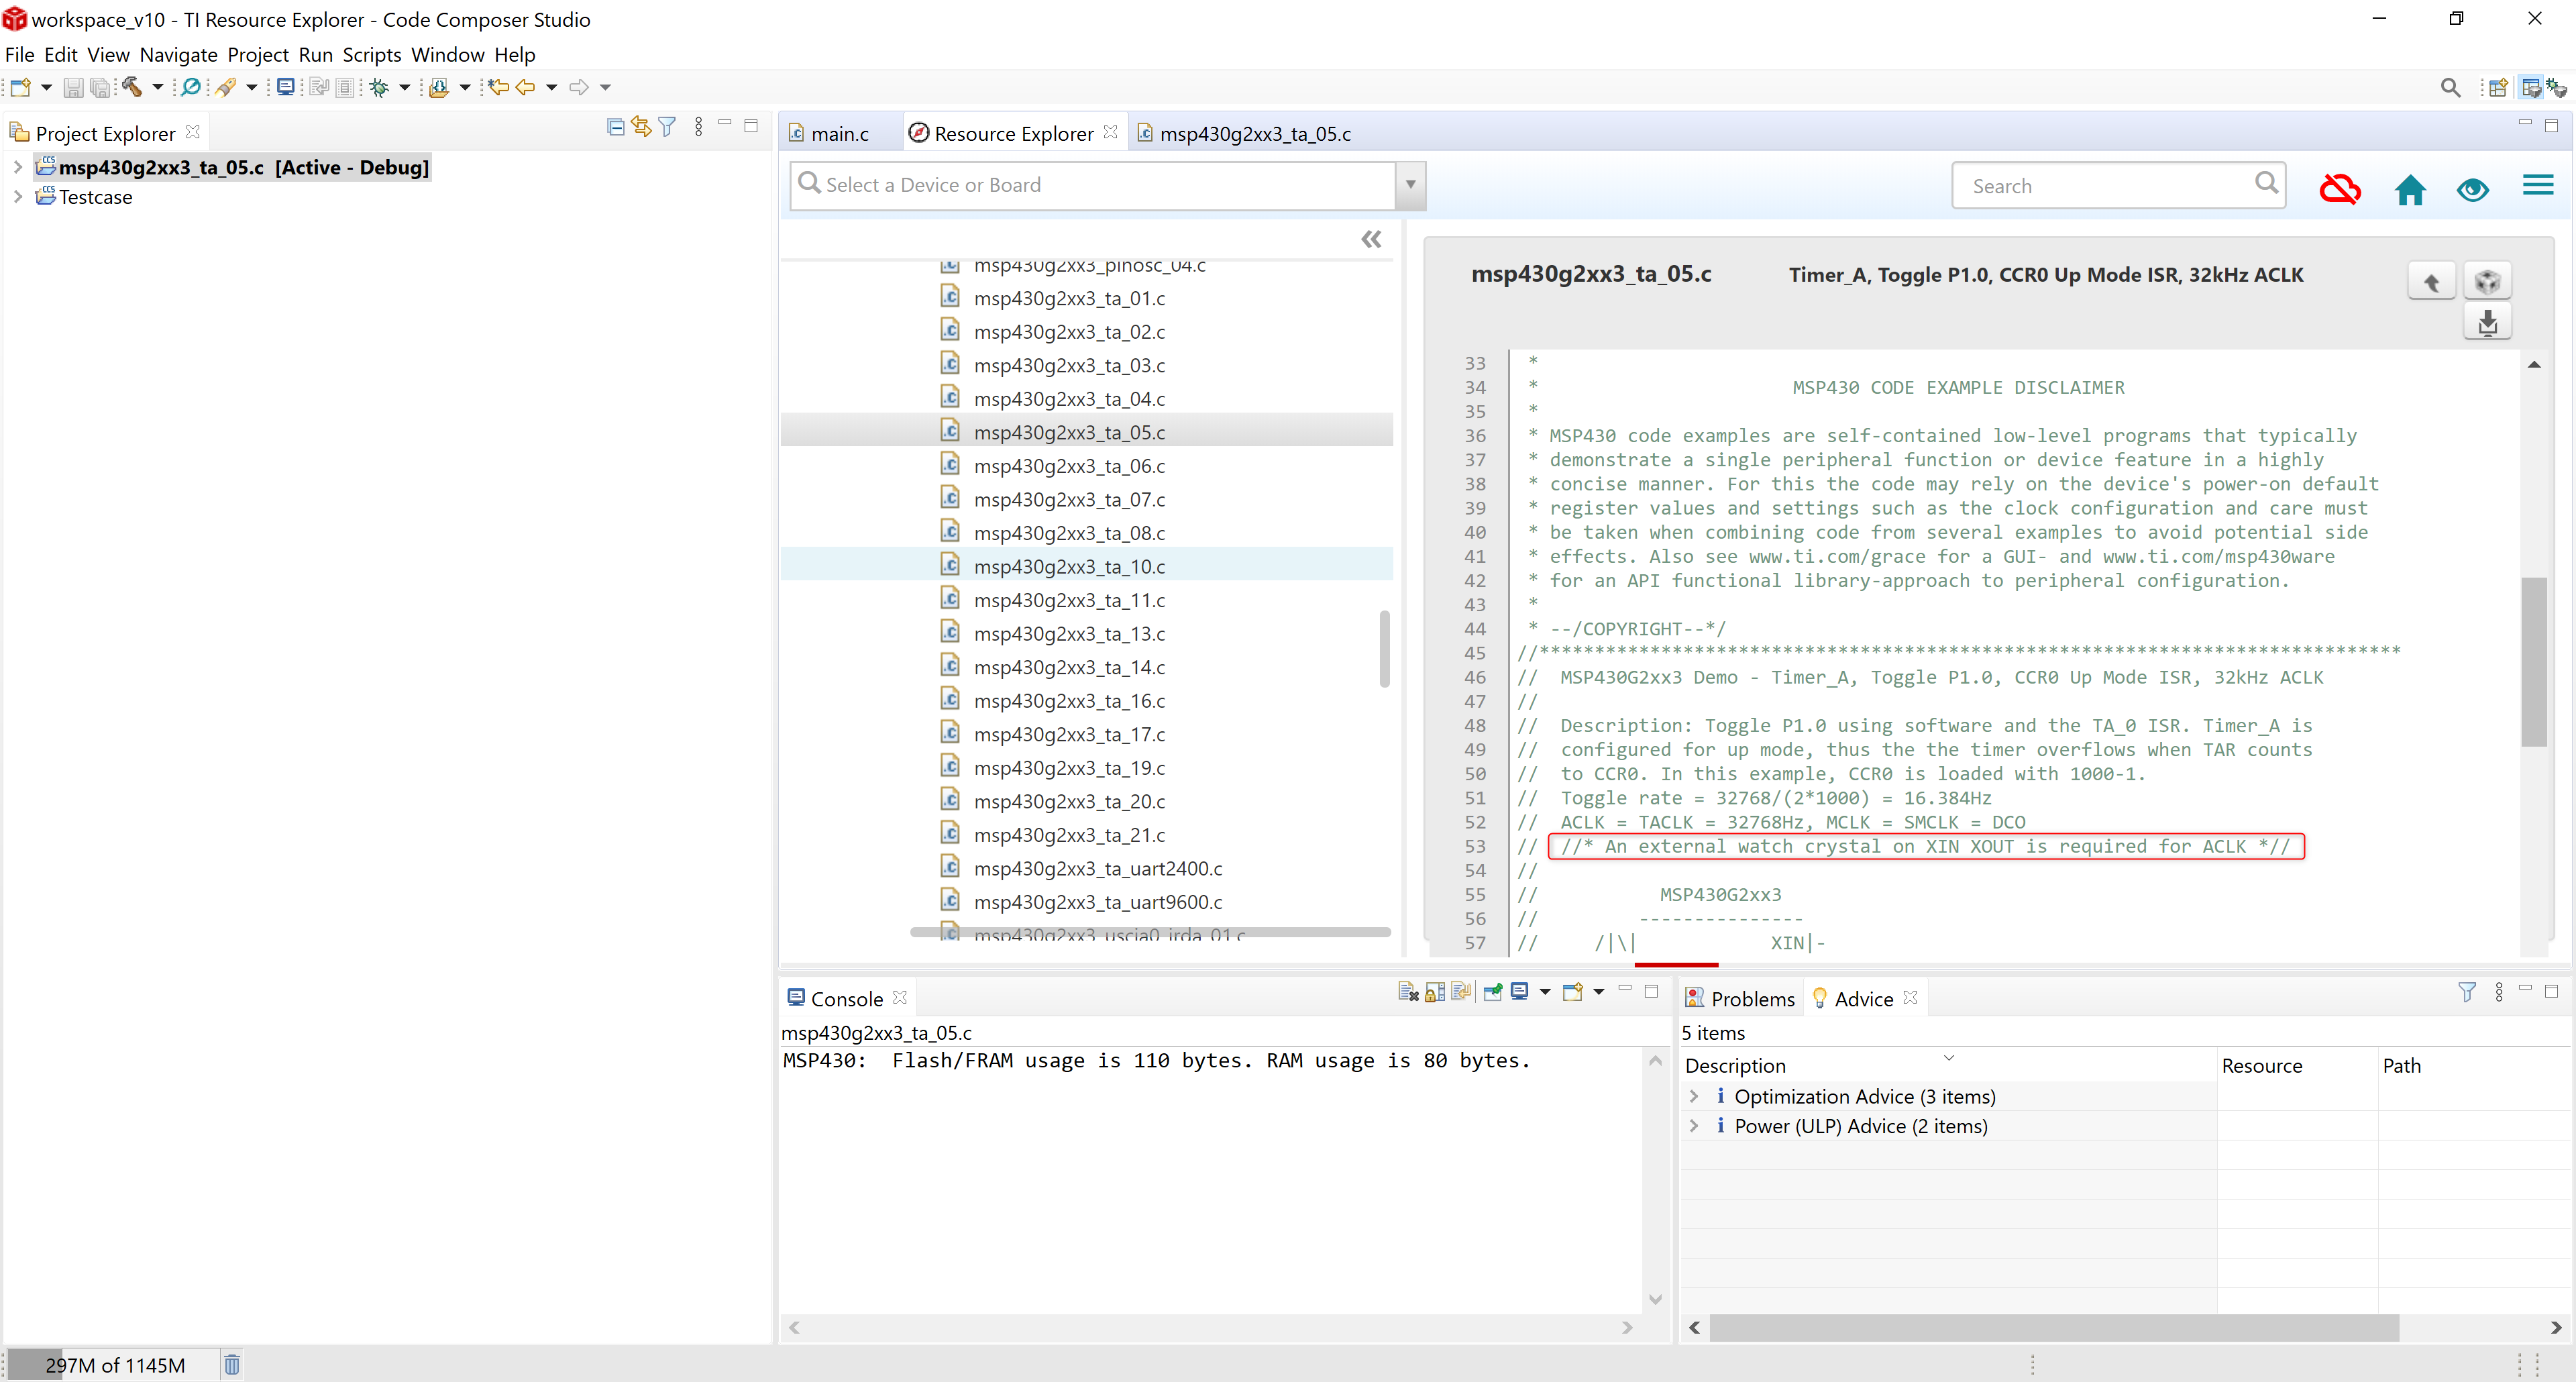Viewport: 2576px width, 1382px height.
Task: Open the Scripts menu
Action: pos(371,55)
